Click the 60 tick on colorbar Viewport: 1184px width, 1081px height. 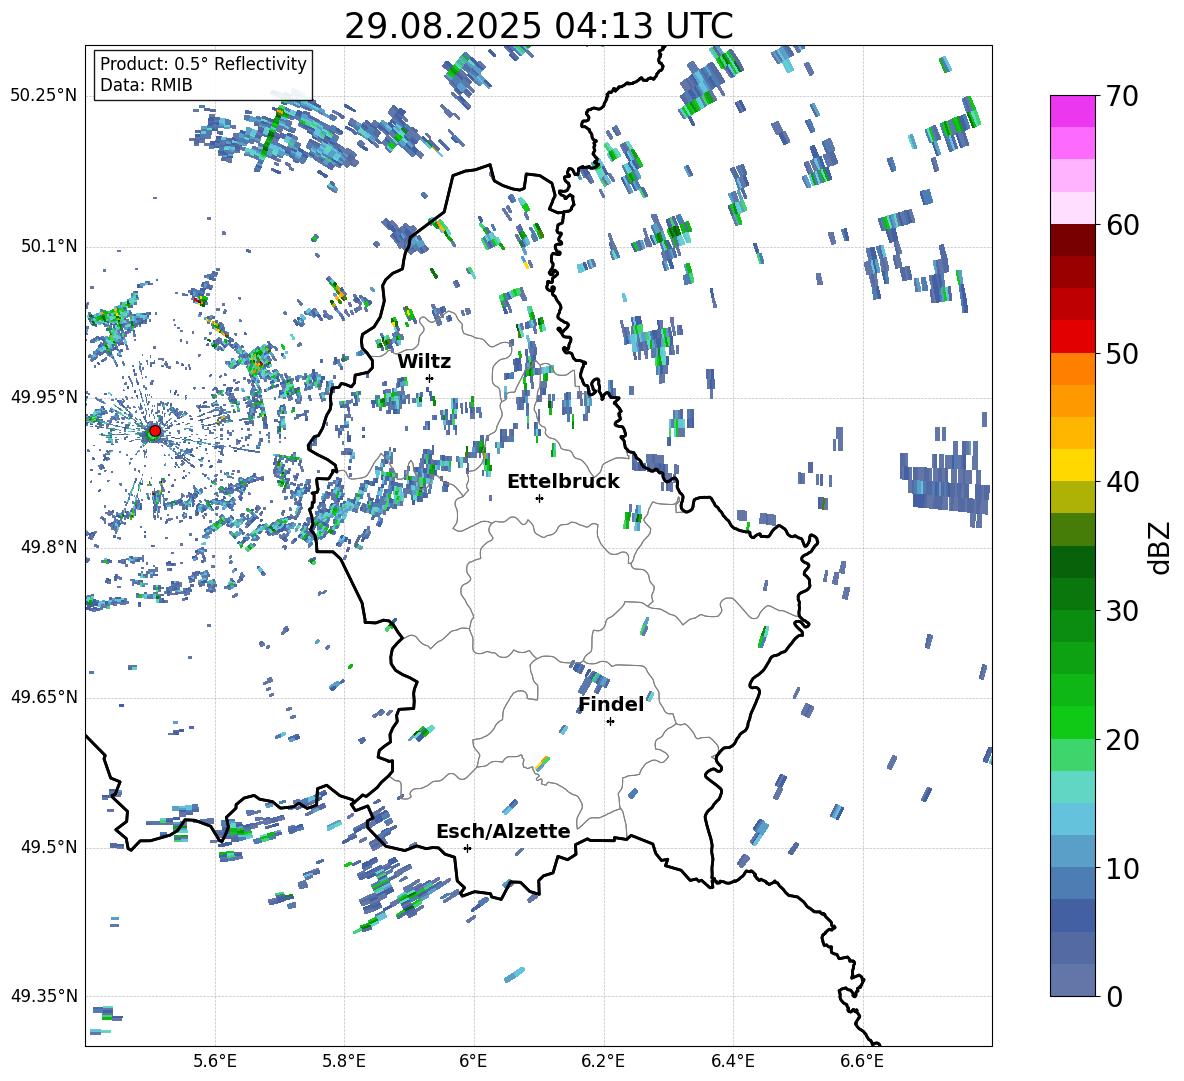coord(1121,225)
